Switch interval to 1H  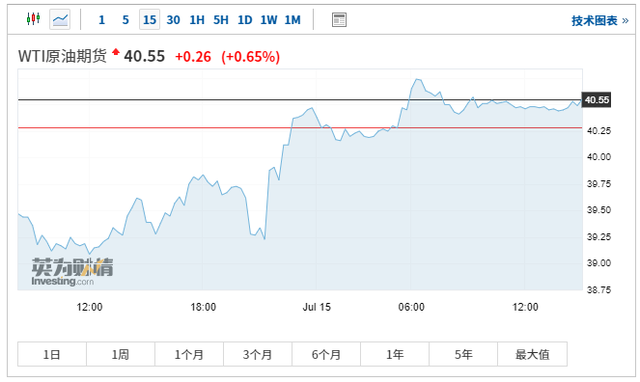click(x=197, y=20)
